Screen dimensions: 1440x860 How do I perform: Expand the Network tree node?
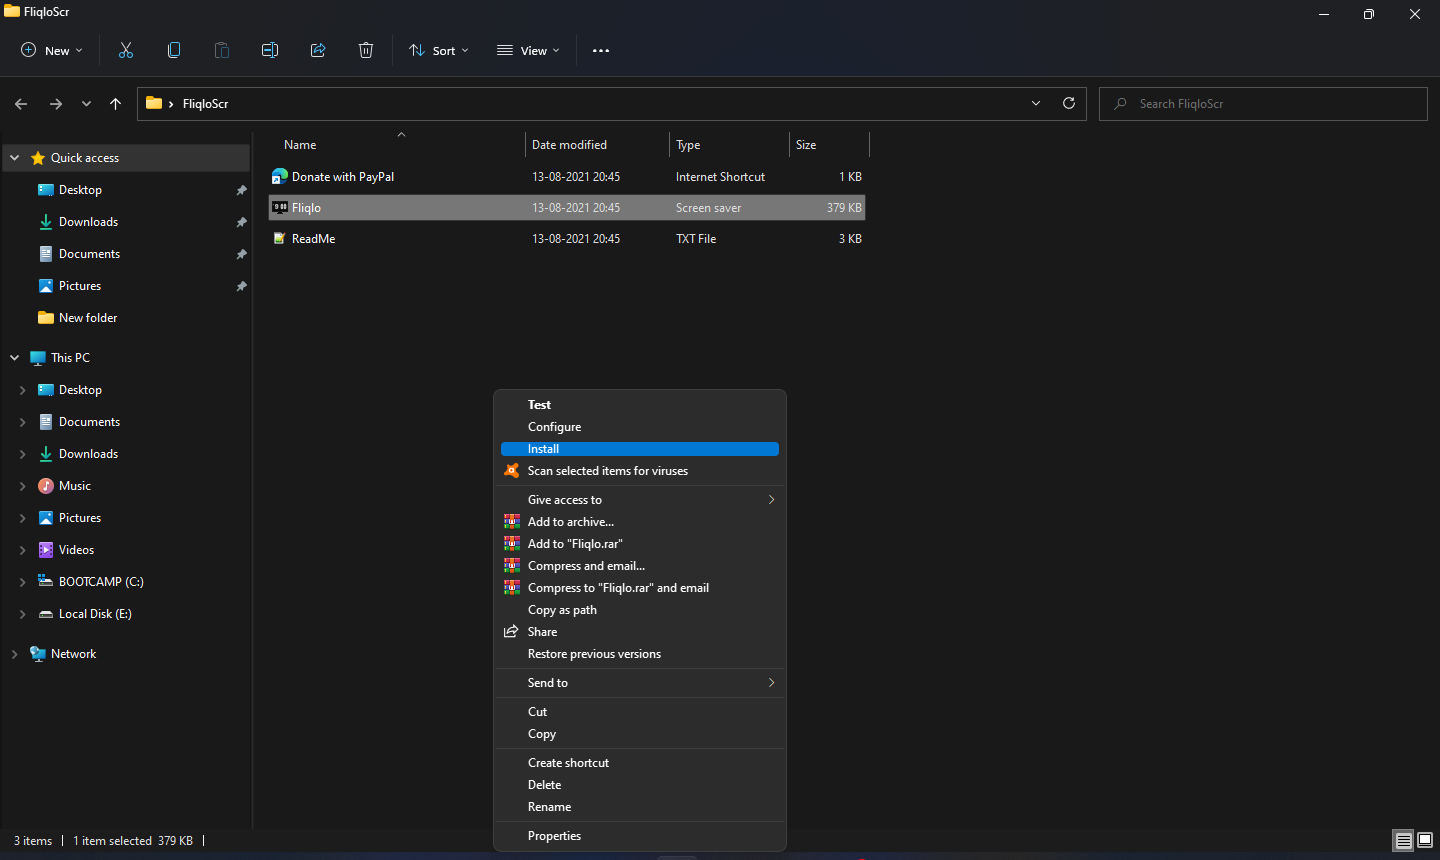[x=14, y=654]
